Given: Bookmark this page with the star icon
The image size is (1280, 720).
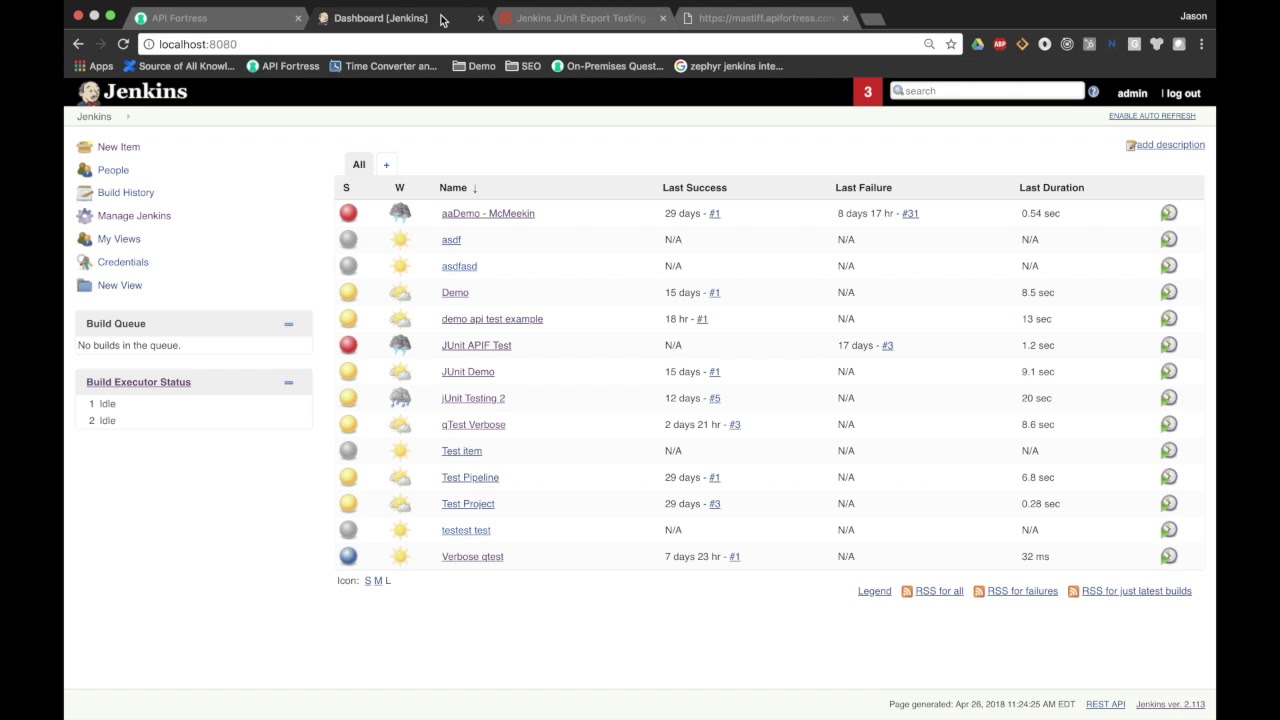Looking at the screenshot, I should (x=951, y=44).
